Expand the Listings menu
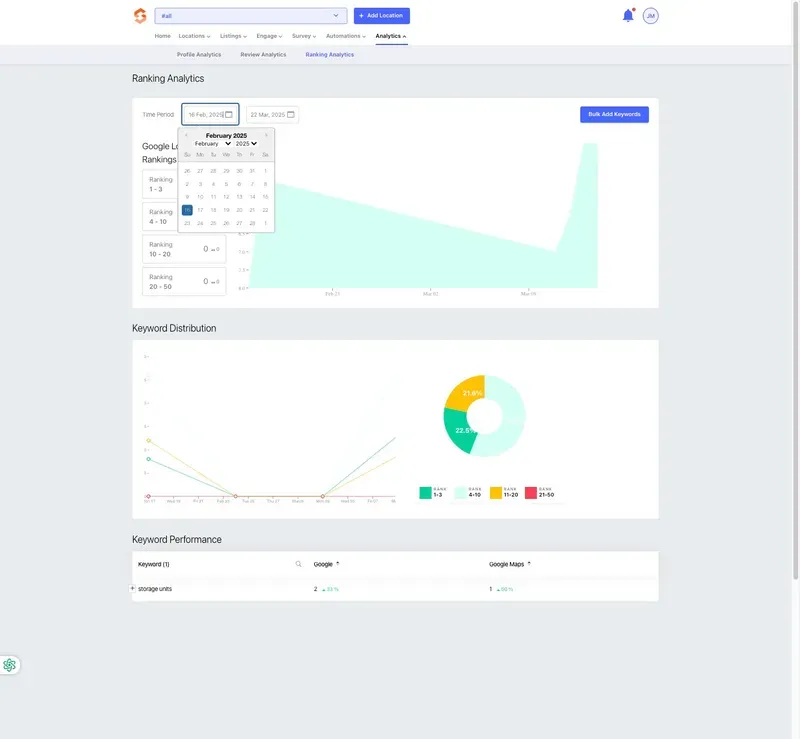800x739 pixels. coord(233,36)
